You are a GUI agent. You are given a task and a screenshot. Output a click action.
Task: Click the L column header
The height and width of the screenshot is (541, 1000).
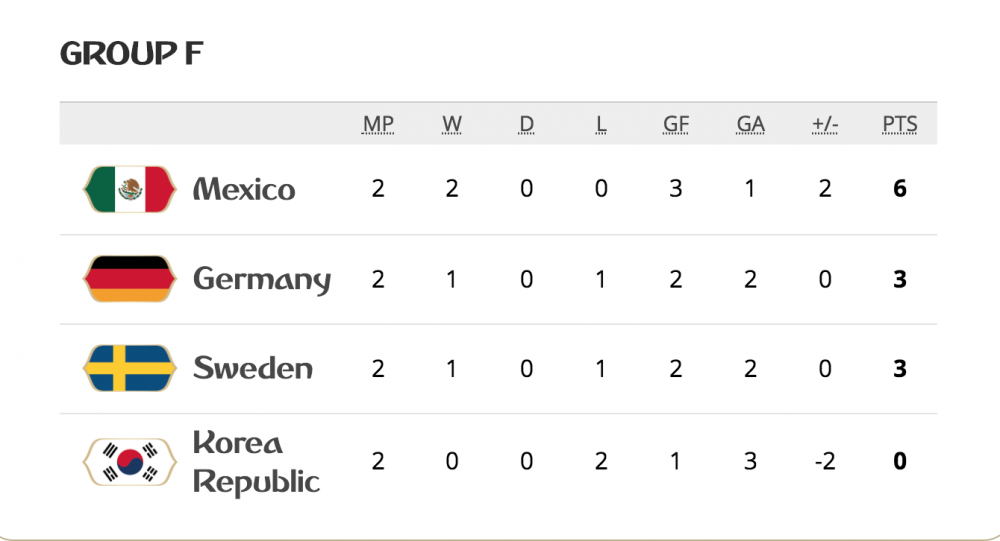pyautogui.click(x=601, y=125)
